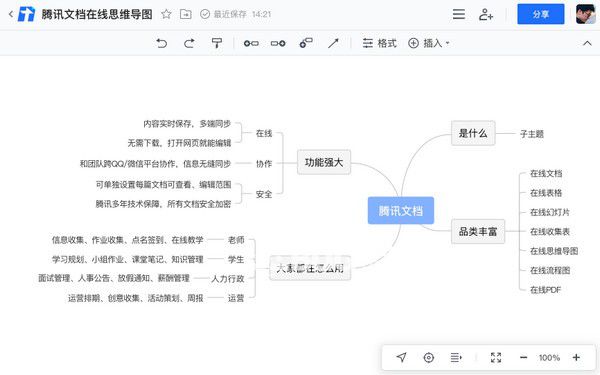Select 内容实时保存，多端同步 text
600x375 pixels.
(187, 124)
